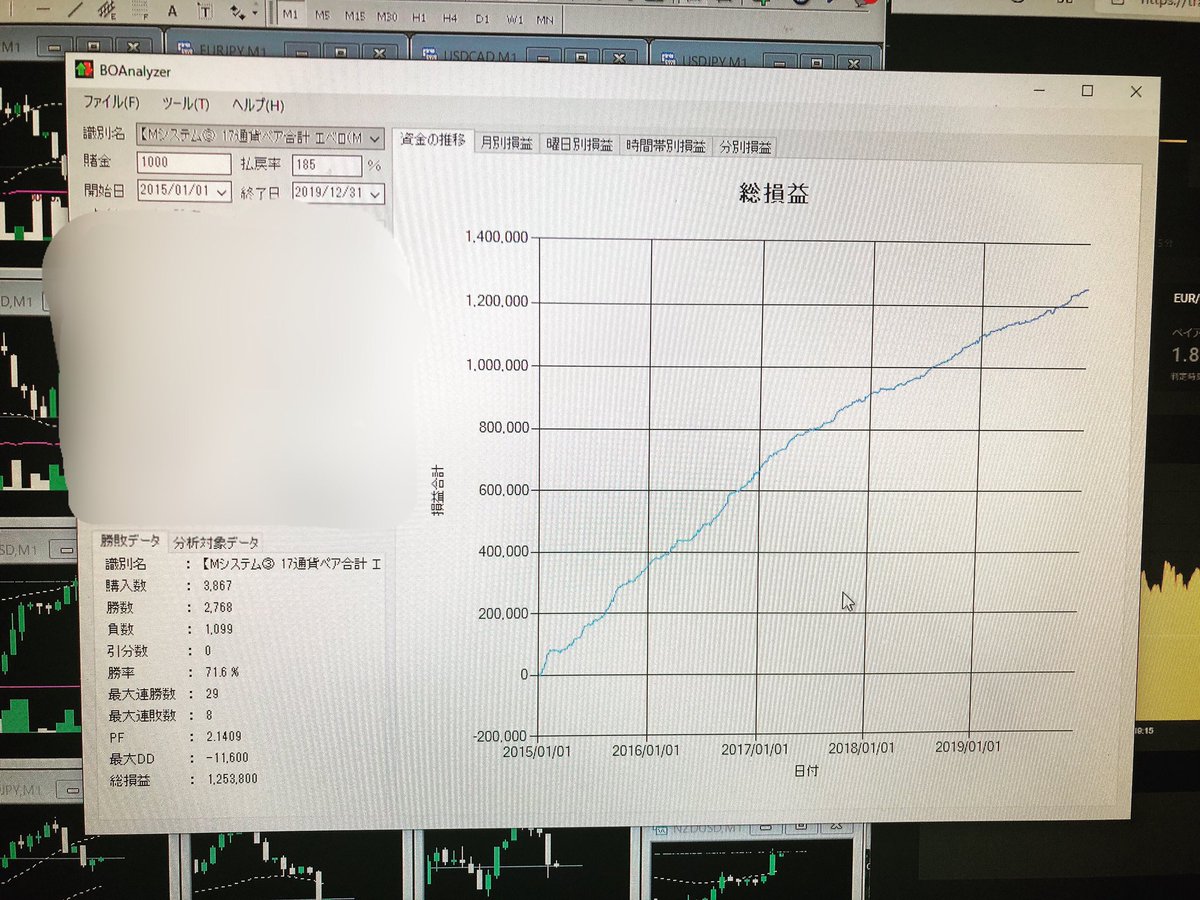This screenshot has height=900, width=1200.
Task: Click the 1,400,000 y-axis label
Action: pyautogui.click(x=498, y=237)
